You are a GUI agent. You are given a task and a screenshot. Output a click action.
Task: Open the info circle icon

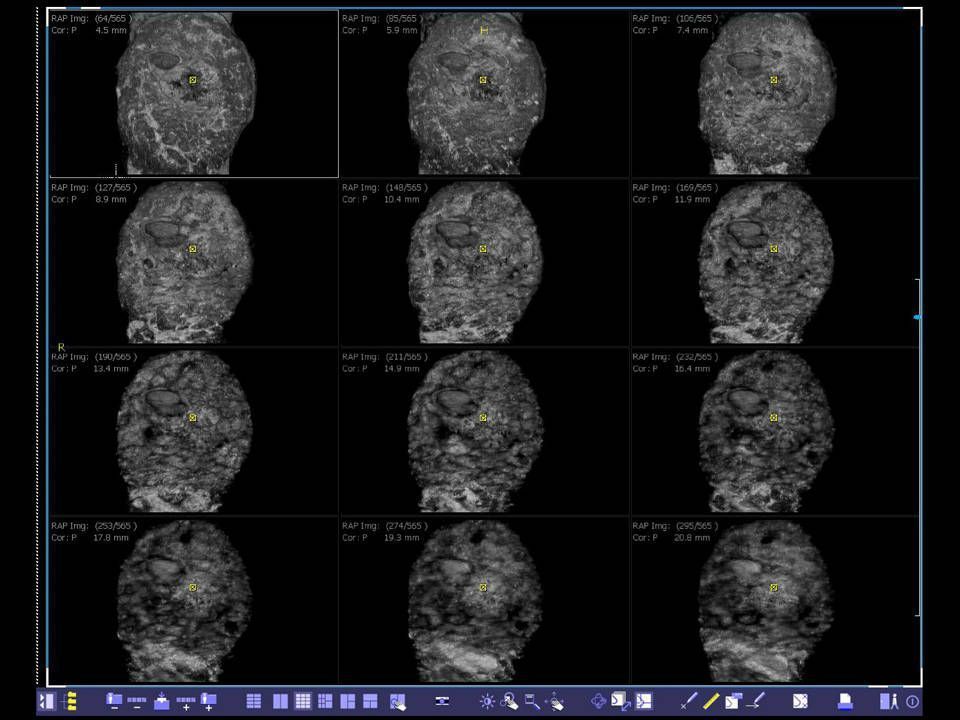[x=912, y=702]
